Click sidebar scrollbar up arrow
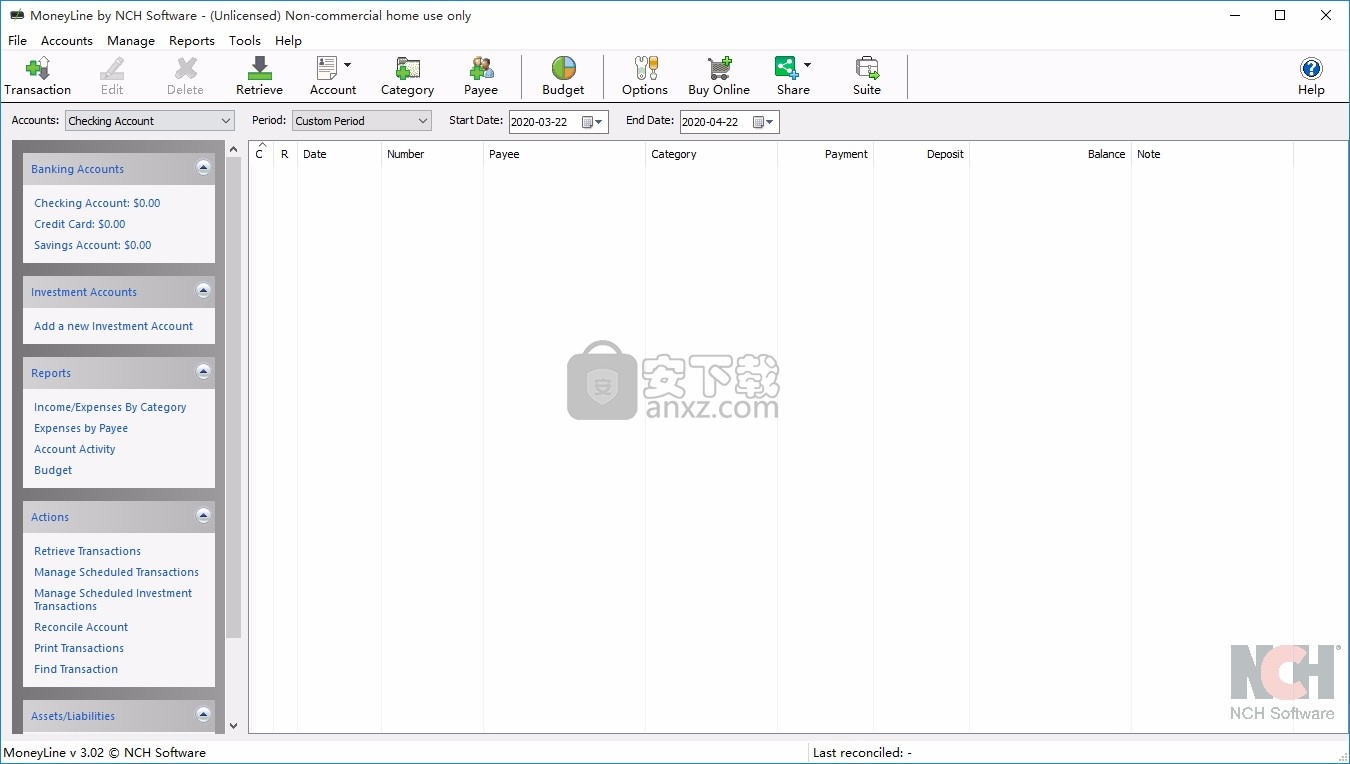 pyautogui.click(x=233, y=148)
